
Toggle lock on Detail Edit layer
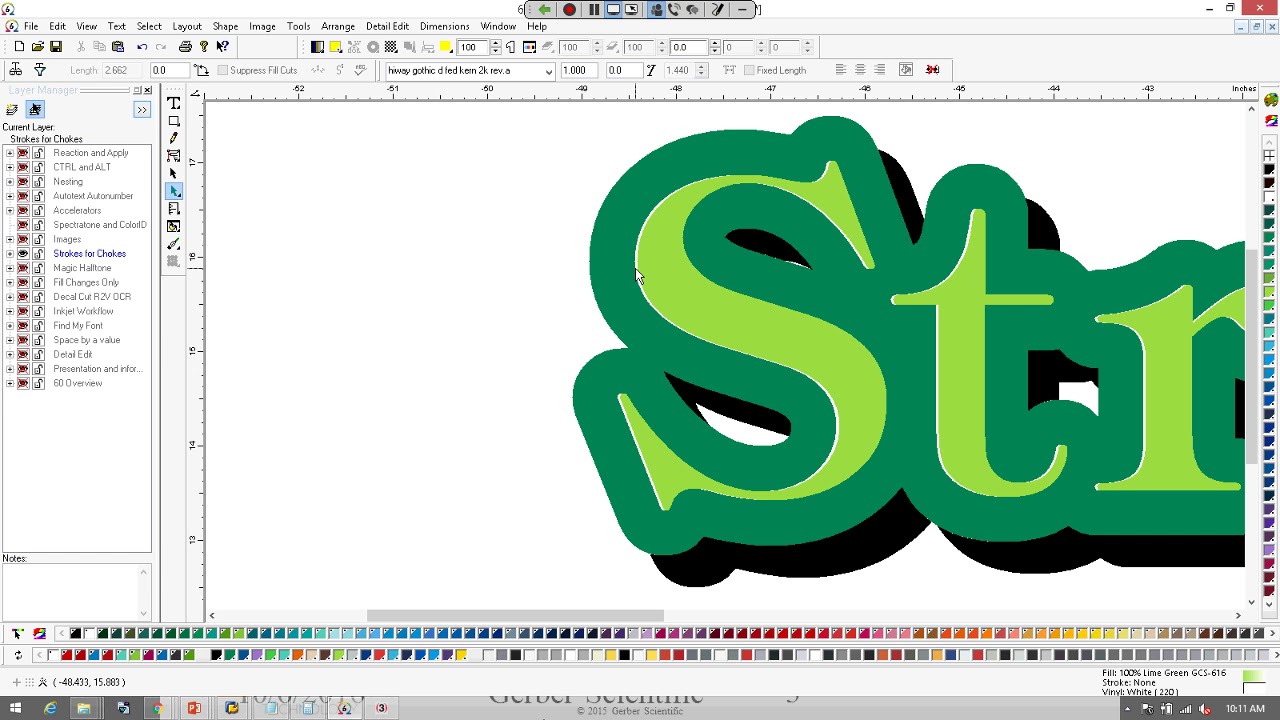tap(38, 355)
